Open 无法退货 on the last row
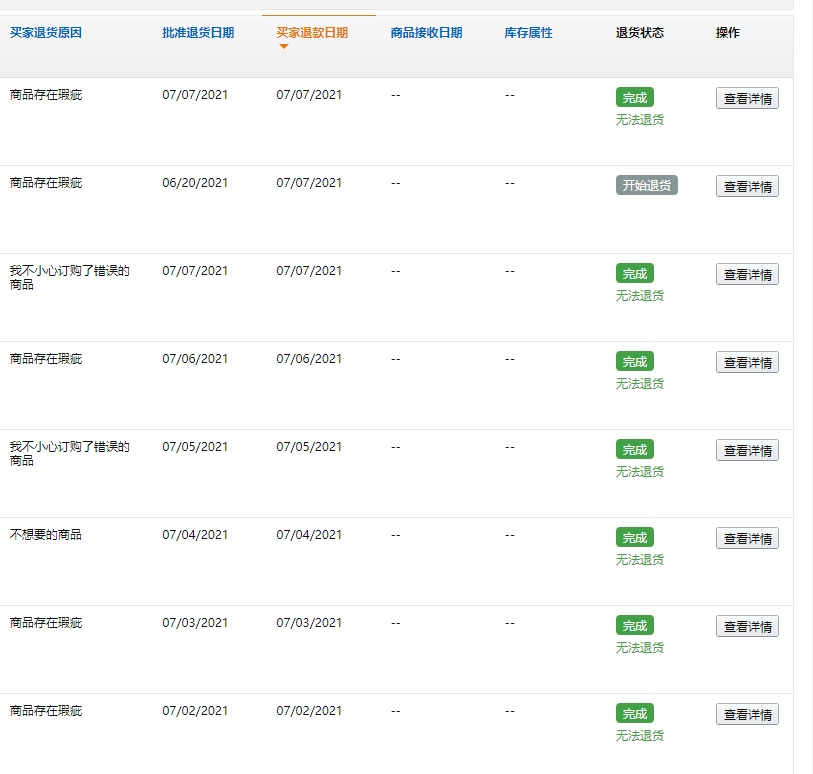Viewport: 813px width, 774px height. tap(639, 735)
